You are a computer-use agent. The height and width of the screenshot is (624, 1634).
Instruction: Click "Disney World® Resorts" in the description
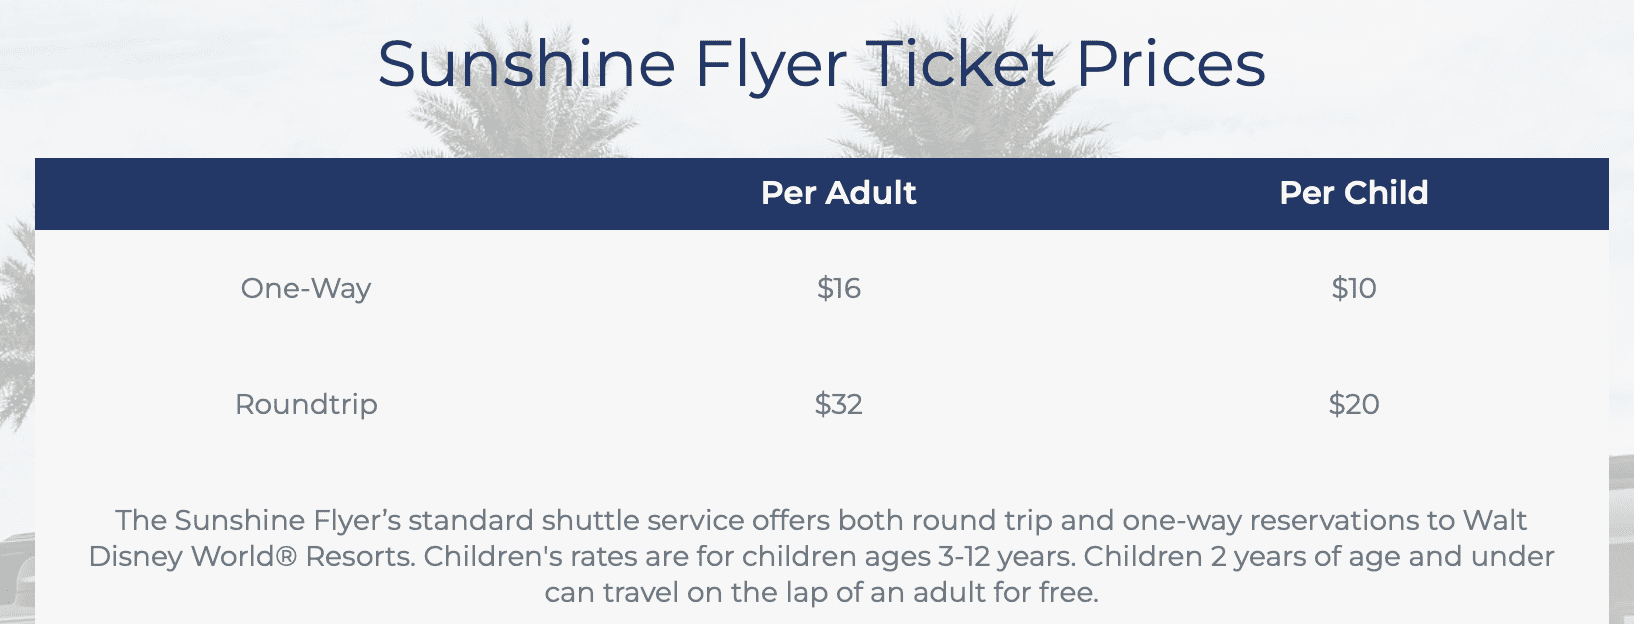[251, 557]
